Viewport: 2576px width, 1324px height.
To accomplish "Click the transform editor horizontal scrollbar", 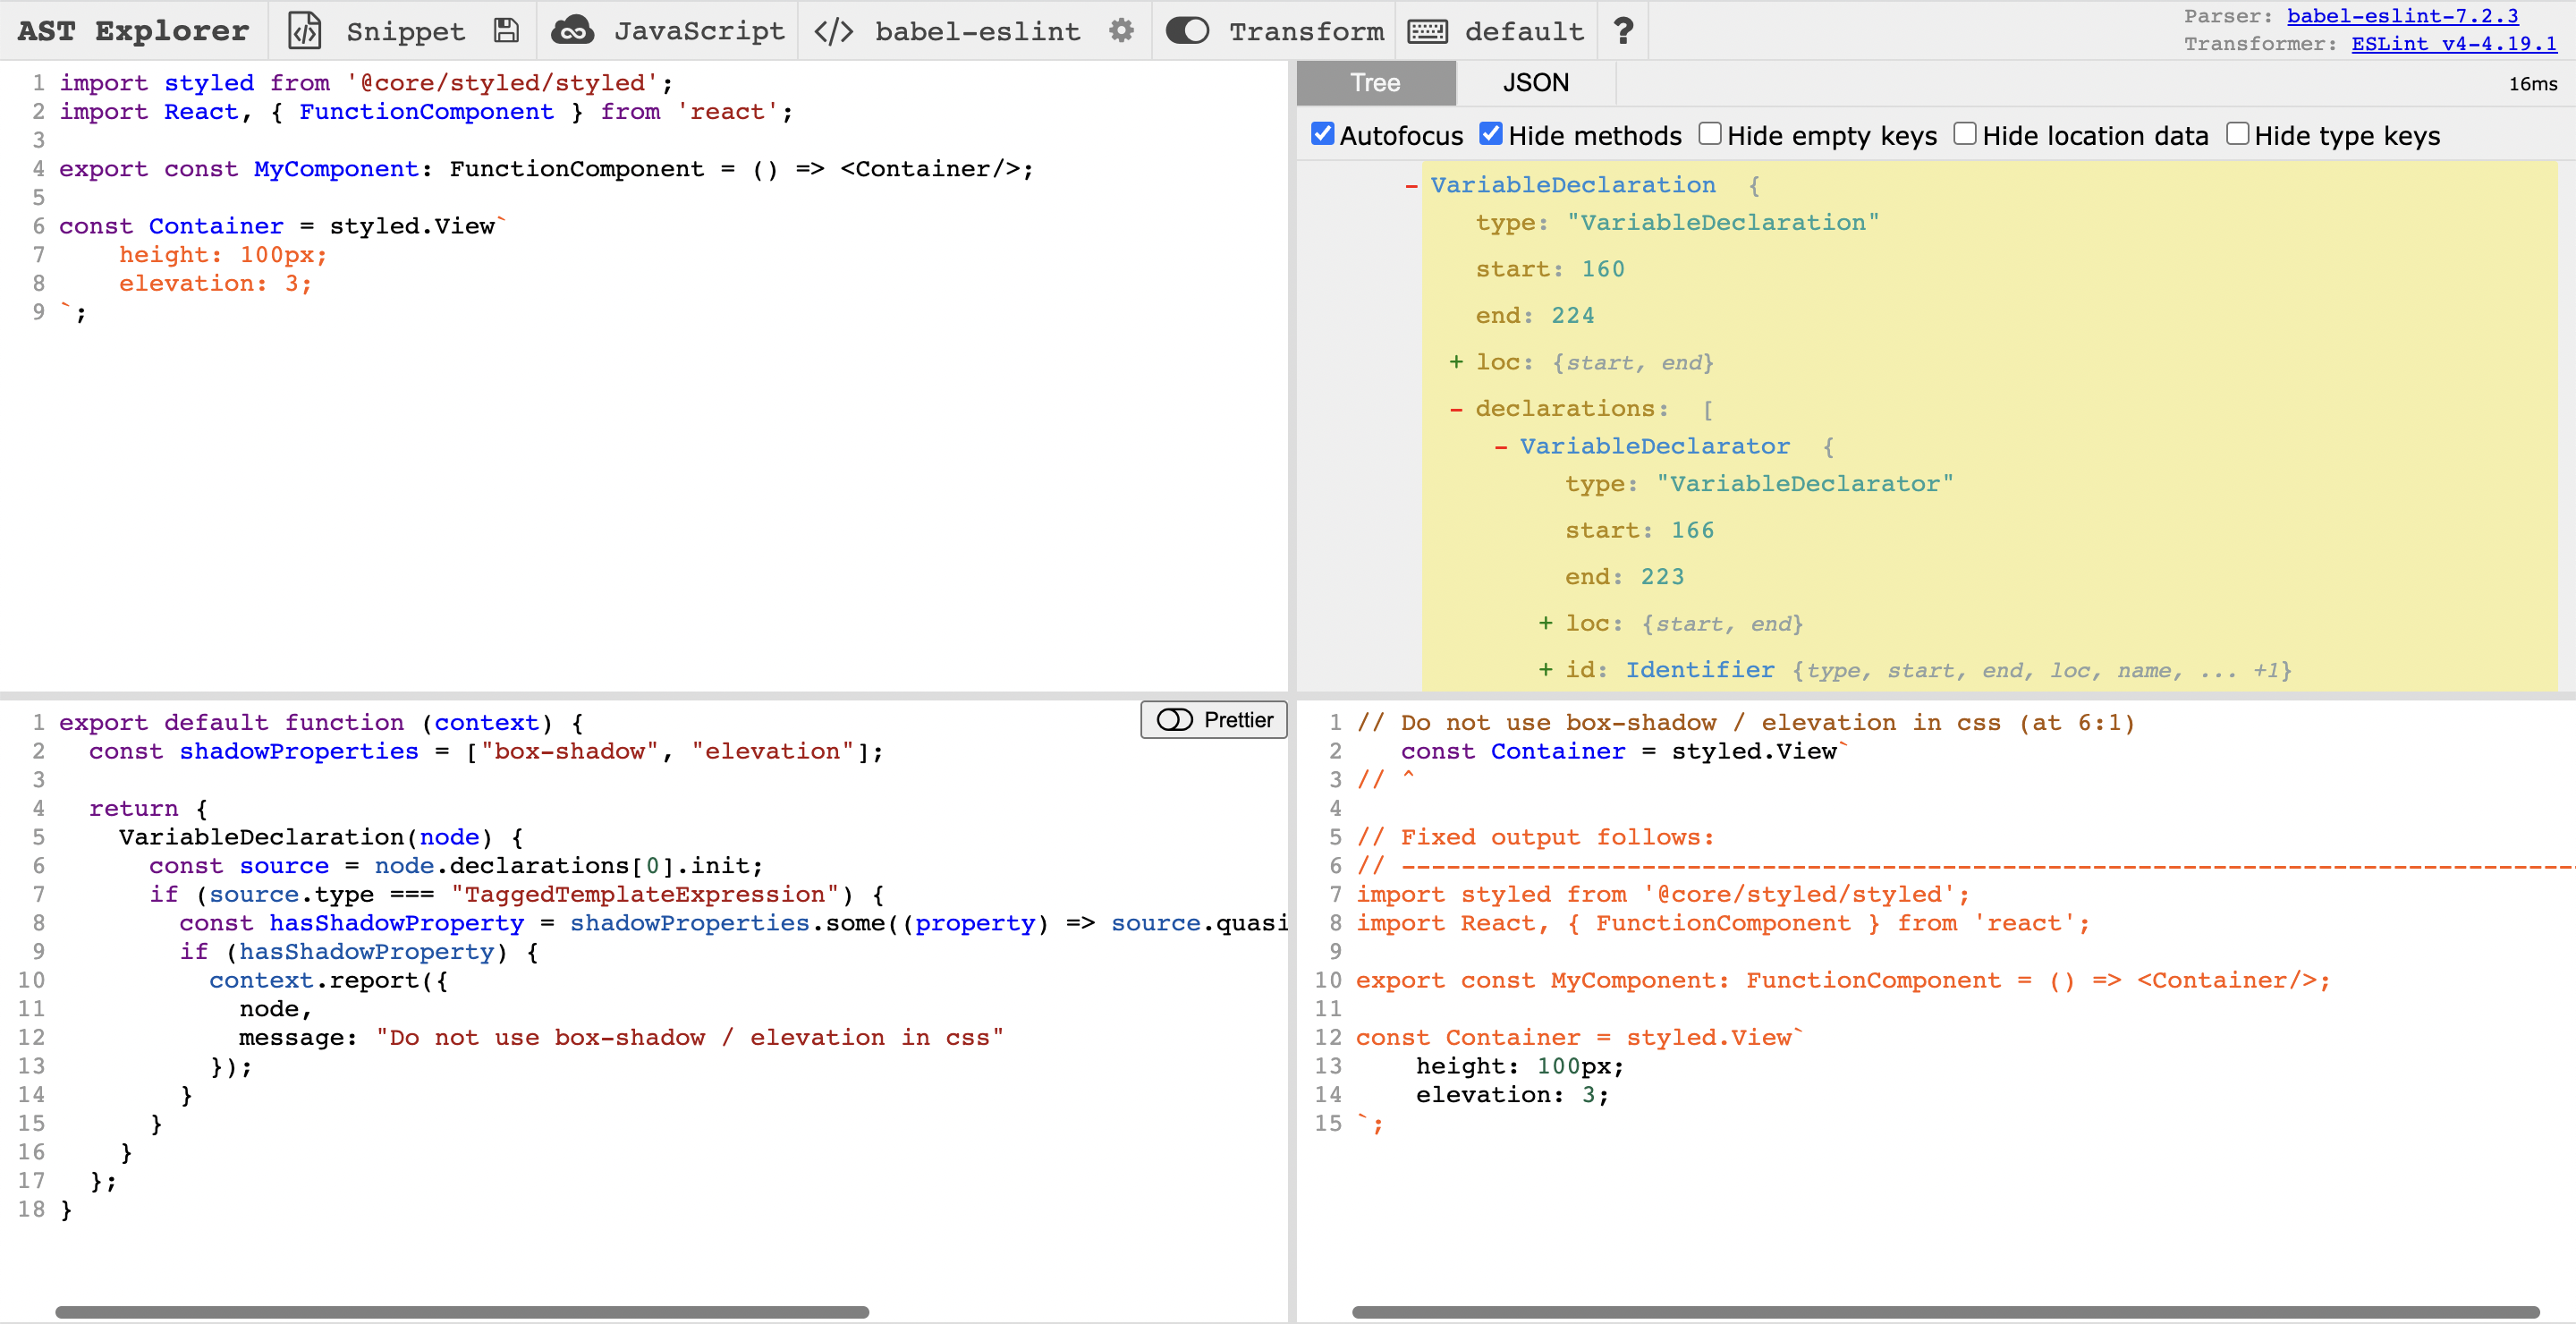I will click(462, 1311).
